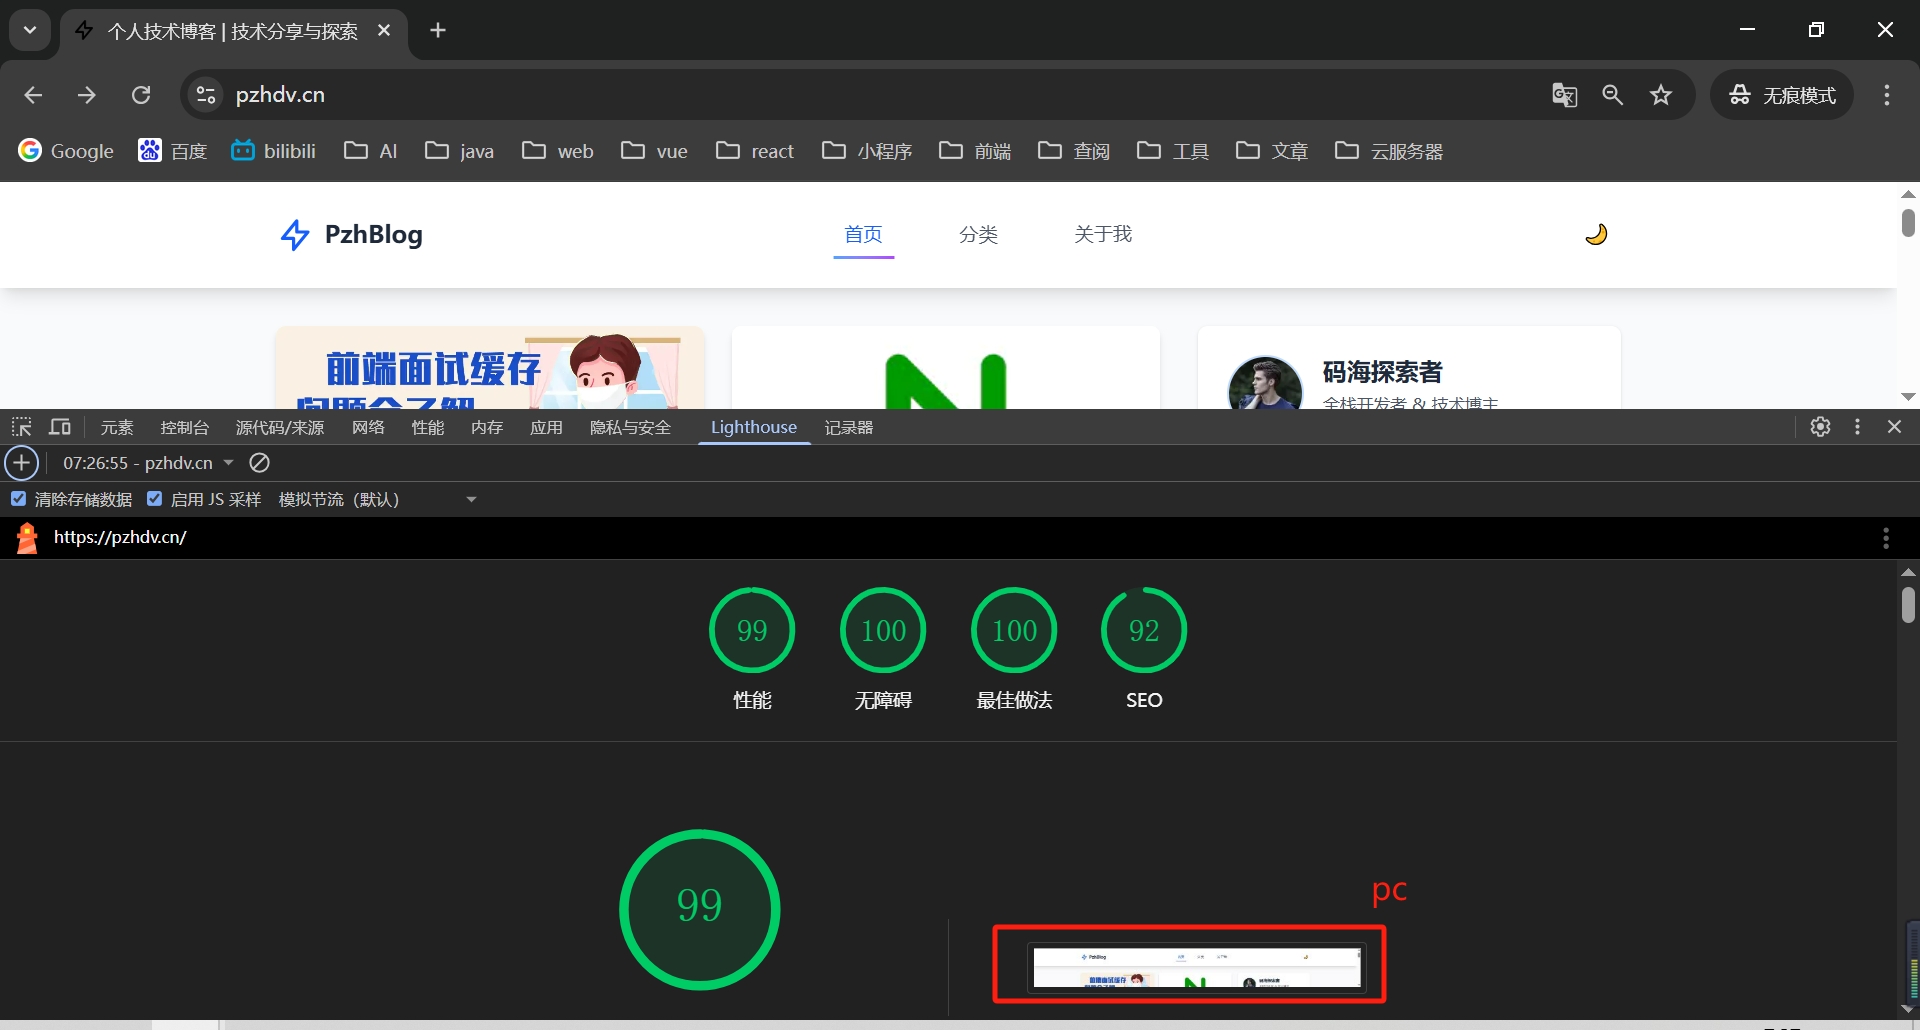Image resolution: width=1920 pixels, height=1030 pixels.
Task: Click the 关于我 navigation link
Action: pos(1102,234)
